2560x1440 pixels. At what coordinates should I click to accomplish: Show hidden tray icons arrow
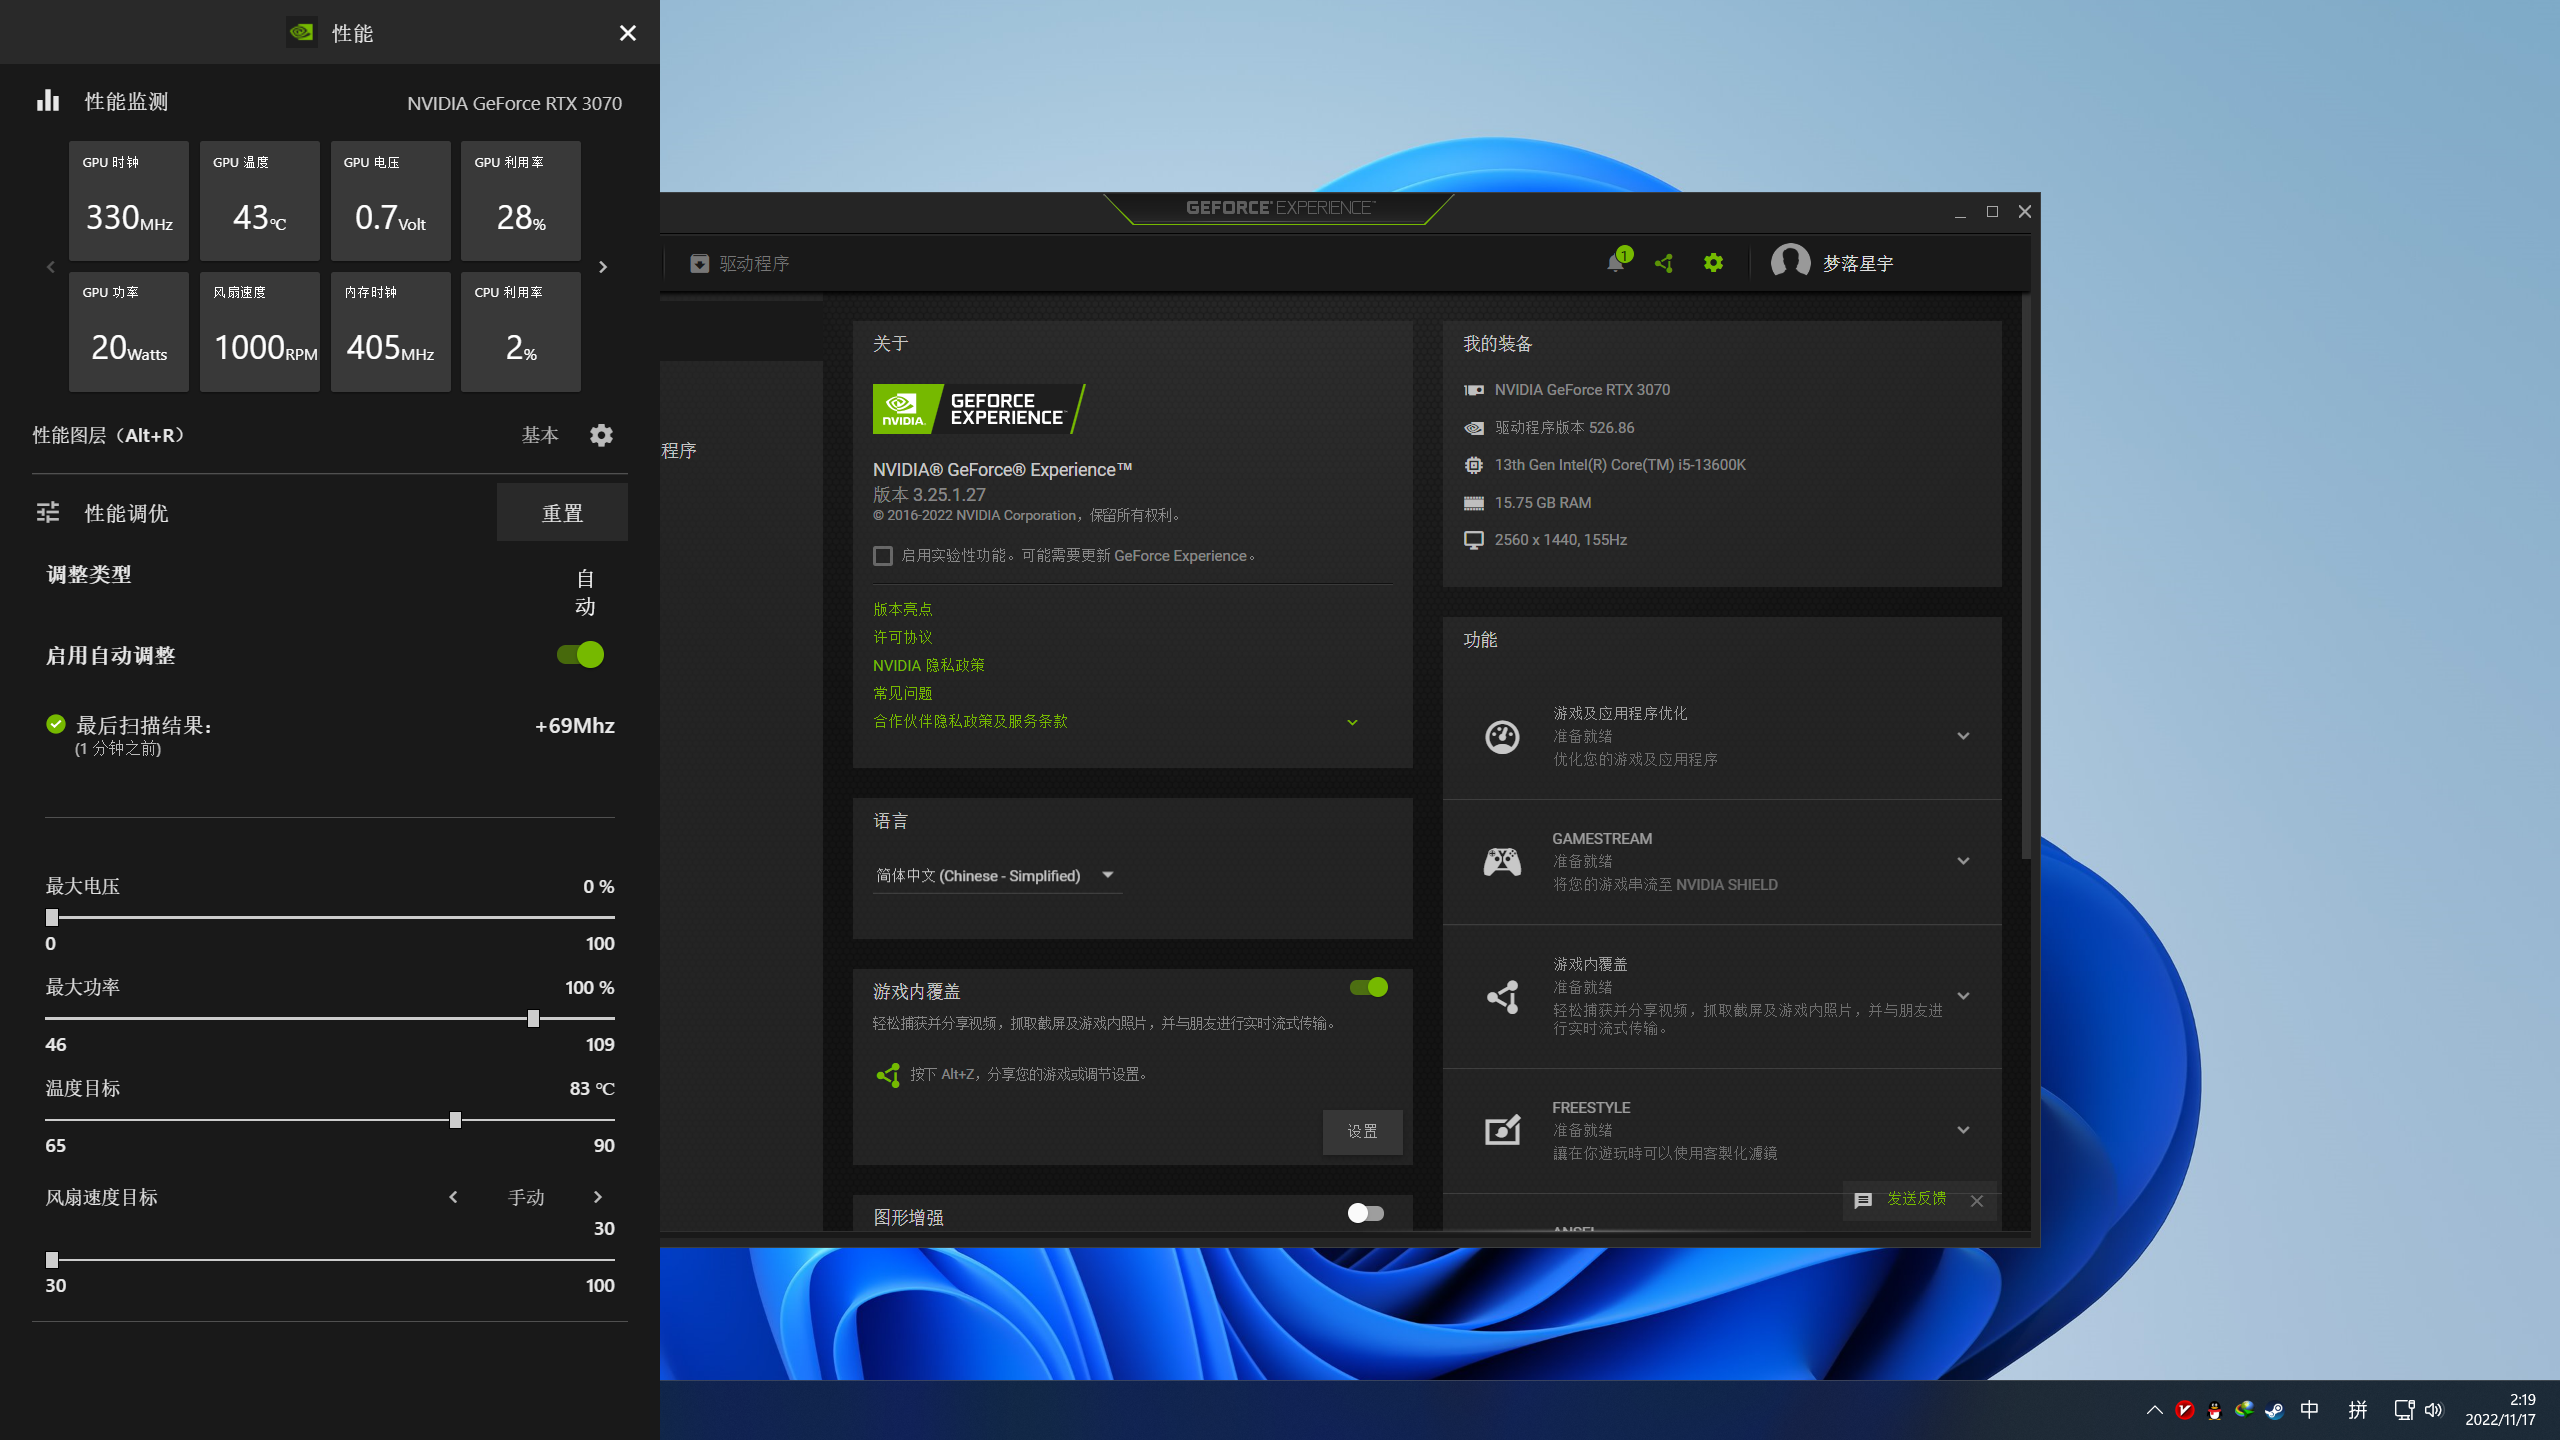[x=2154, y=1410]
